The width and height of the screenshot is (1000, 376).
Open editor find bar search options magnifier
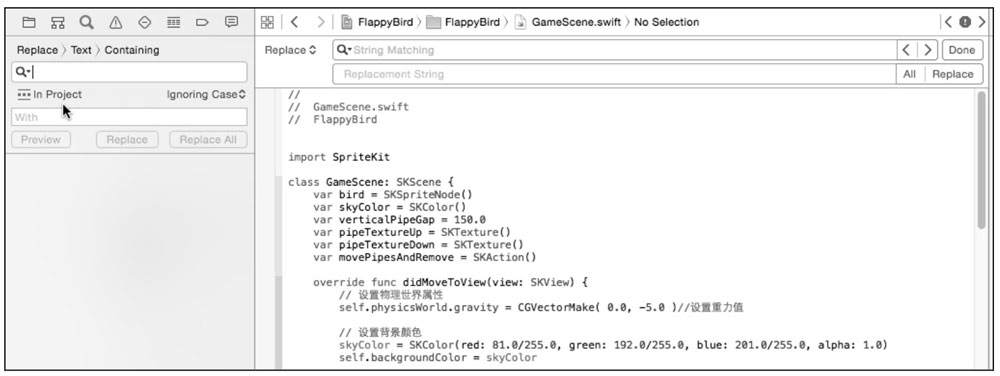click(344, 50)
